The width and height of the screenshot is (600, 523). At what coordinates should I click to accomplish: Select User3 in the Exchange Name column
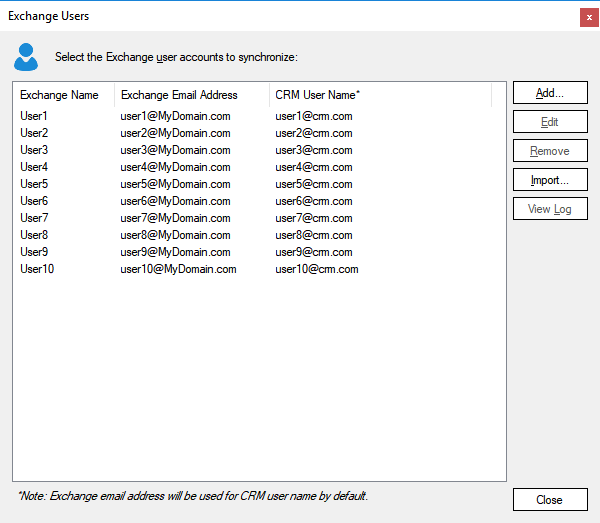34,150
